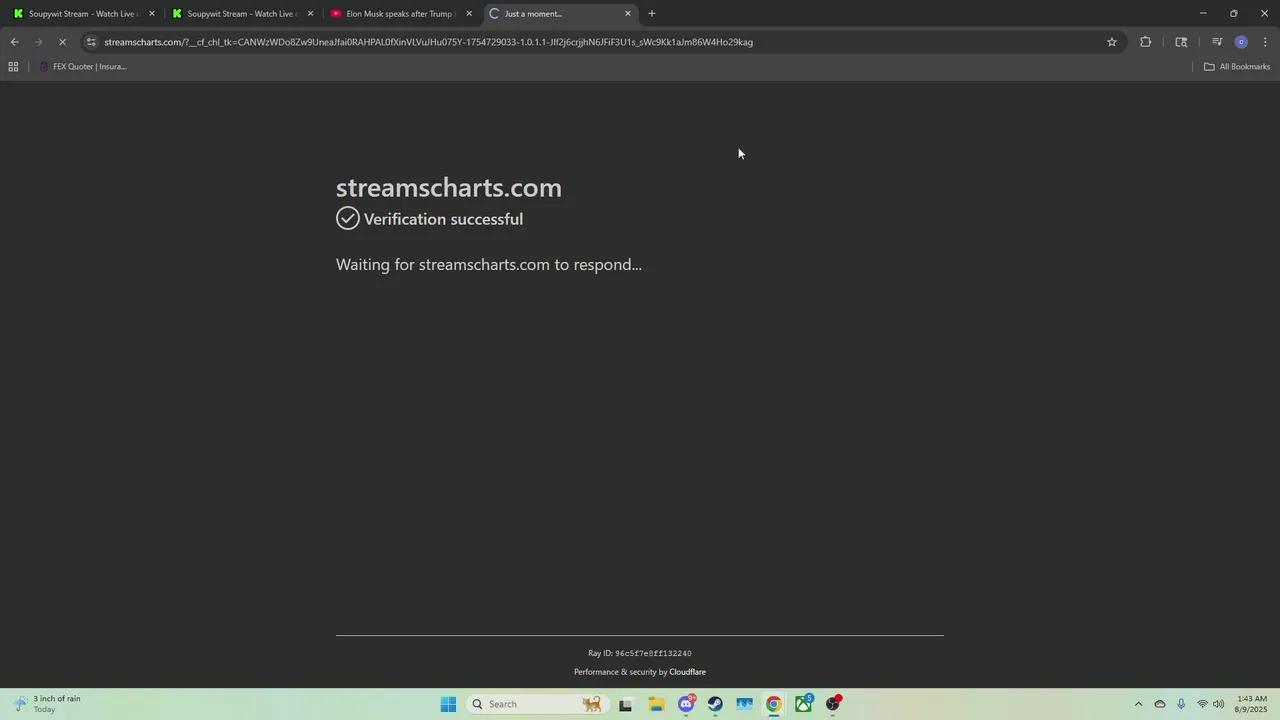Open the weather widget showing rain
Image resolution: width=1280 pixels, height=720 pixels.
(x=47, y=704)
